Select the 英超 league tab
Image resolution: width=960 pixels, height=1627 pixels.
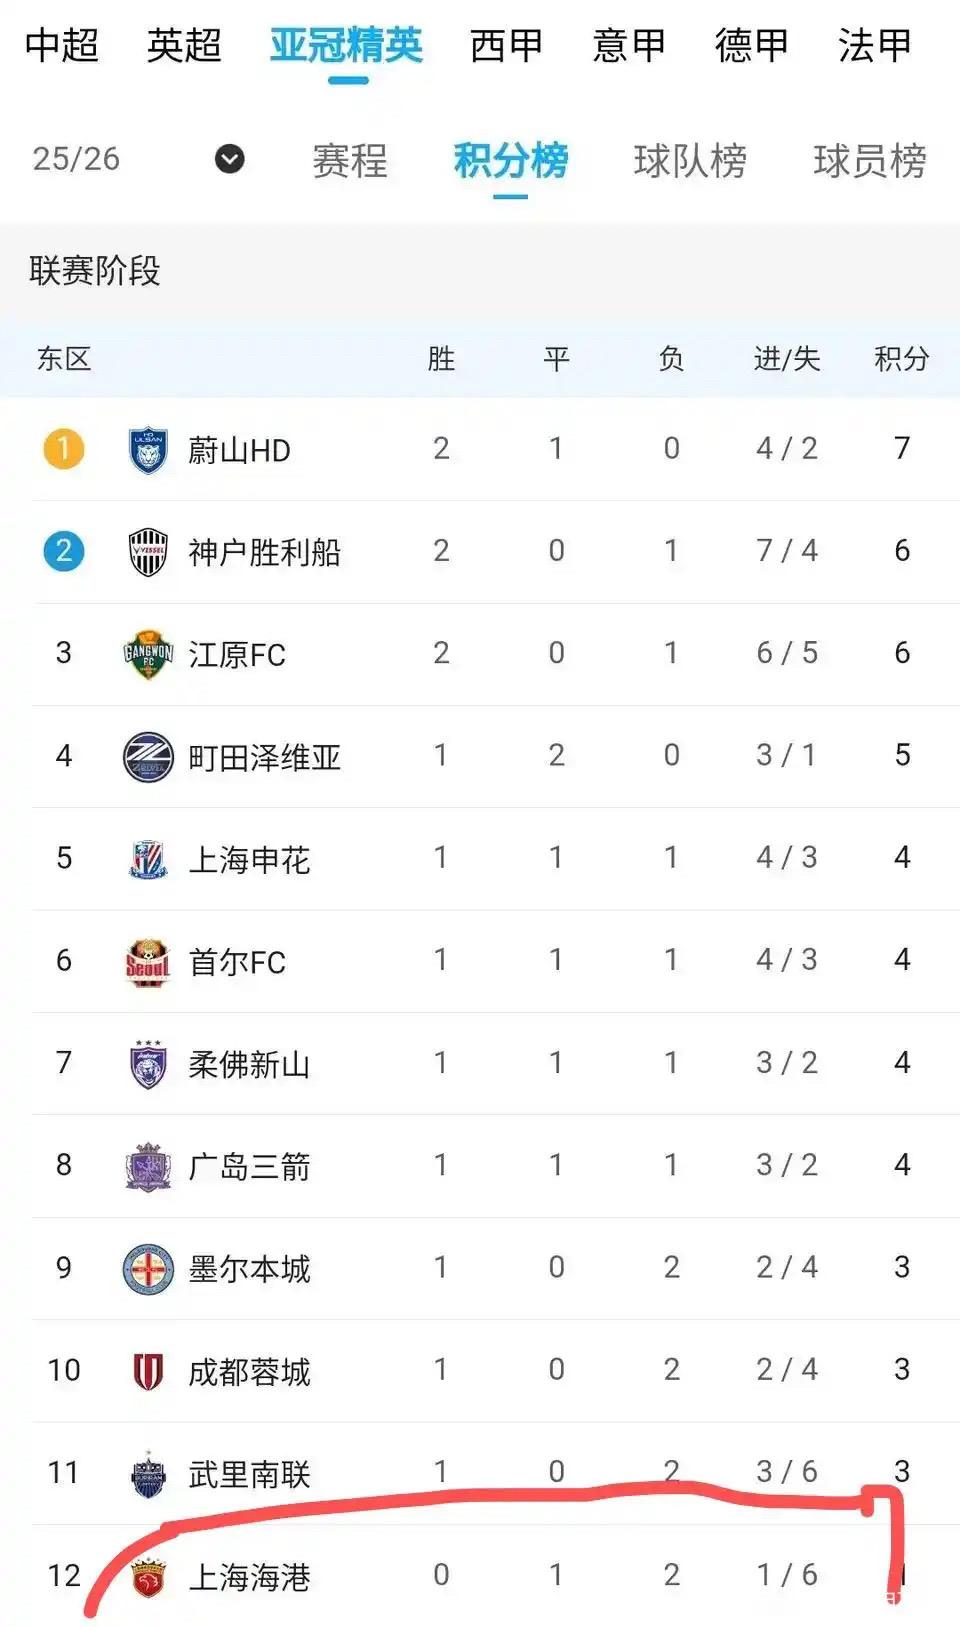tap(184, 46)
